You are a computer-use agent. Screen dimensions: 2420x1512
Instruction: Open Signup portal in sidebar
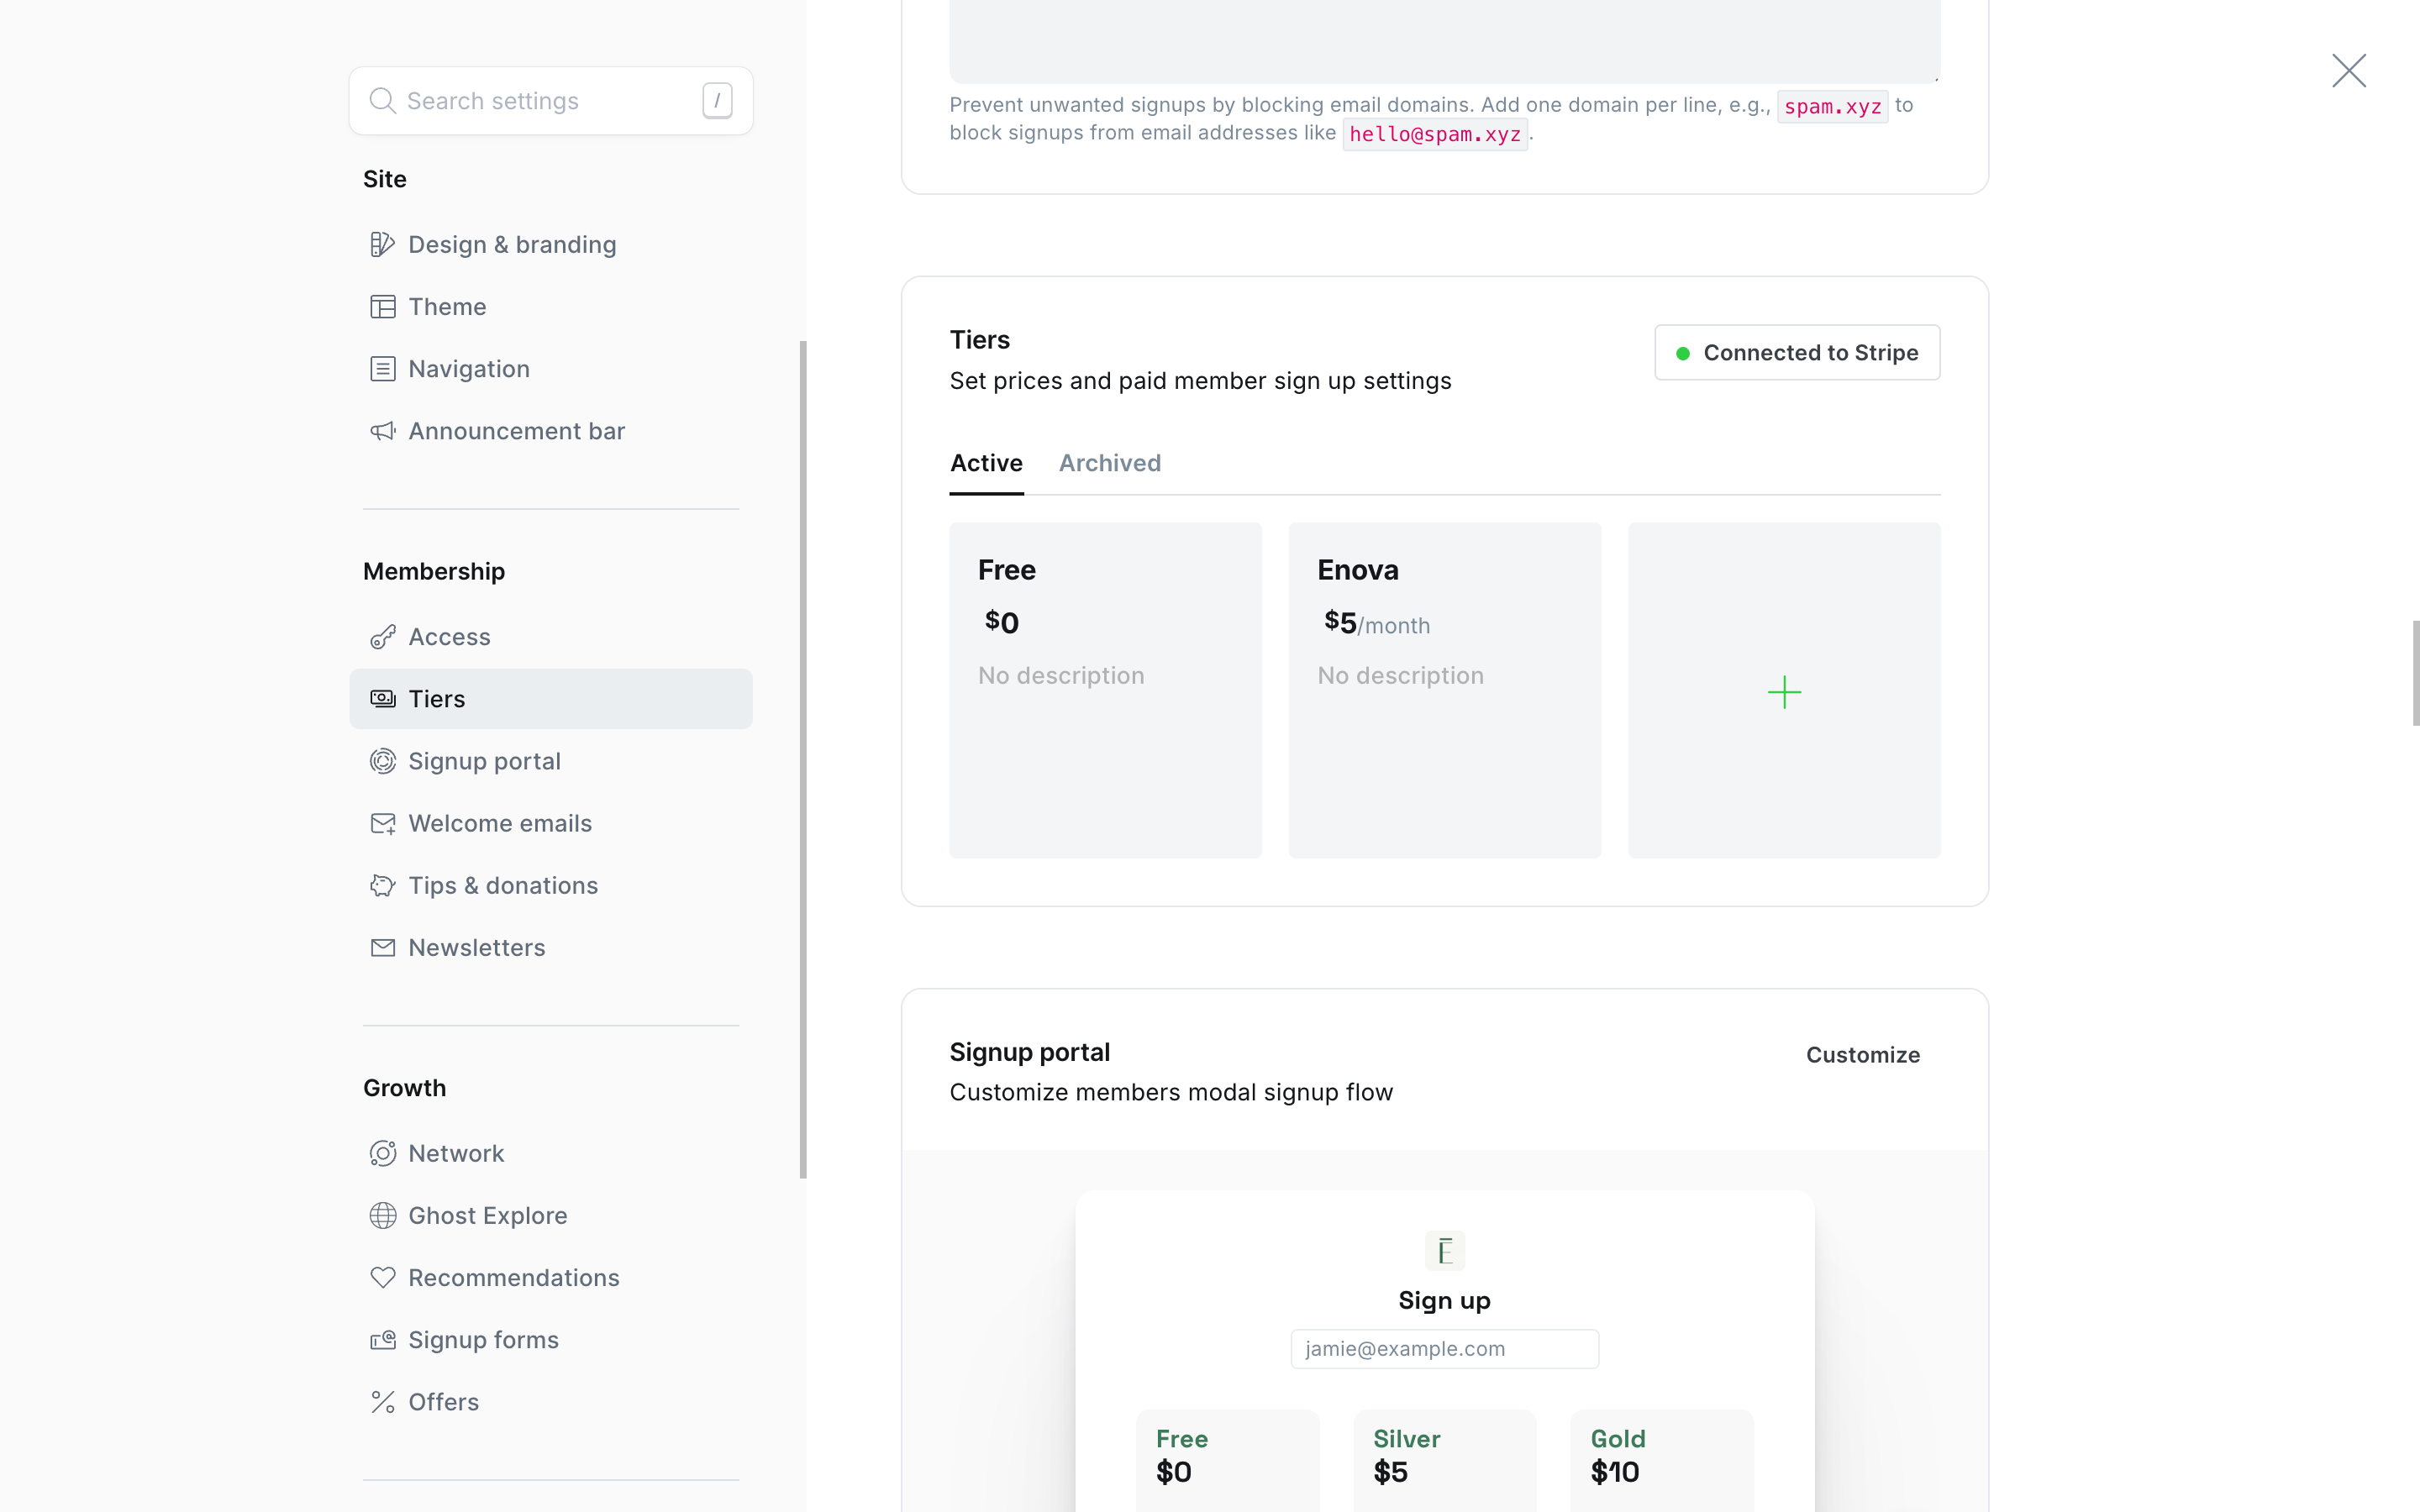pyautogui.click(x=551, y=761)
